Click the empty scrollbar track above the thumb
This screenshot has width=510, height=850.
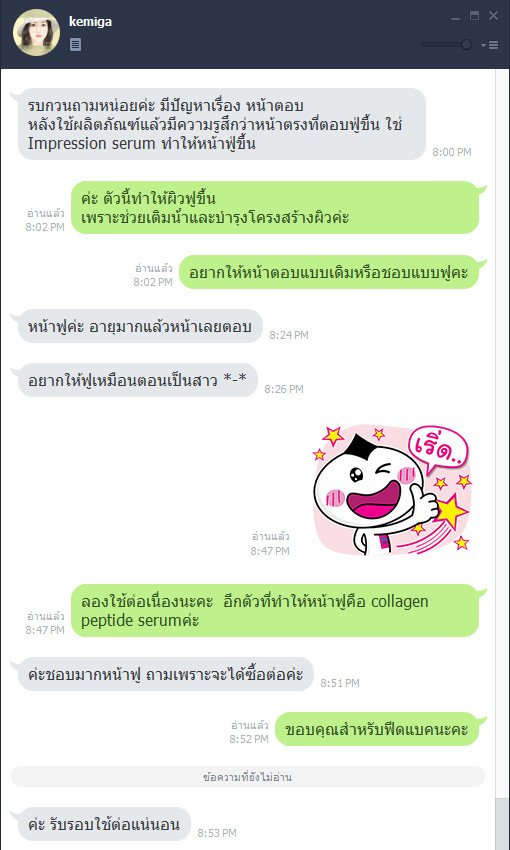(502, 434)
